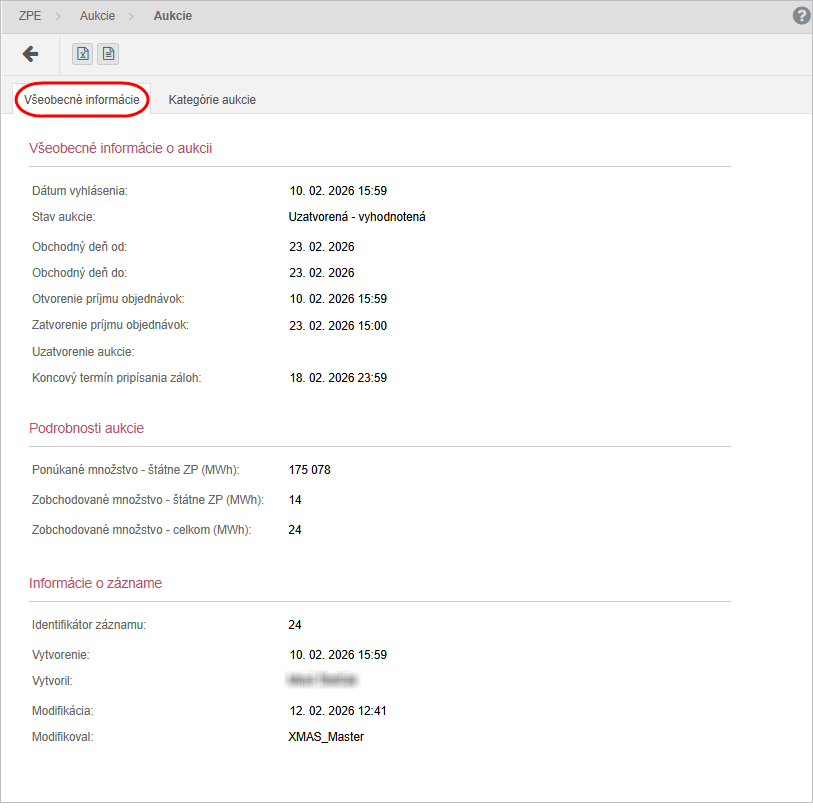Screen dimensions: 813x808
Task: Select the Všeobecné informácie tab
Action: point(82,100)
